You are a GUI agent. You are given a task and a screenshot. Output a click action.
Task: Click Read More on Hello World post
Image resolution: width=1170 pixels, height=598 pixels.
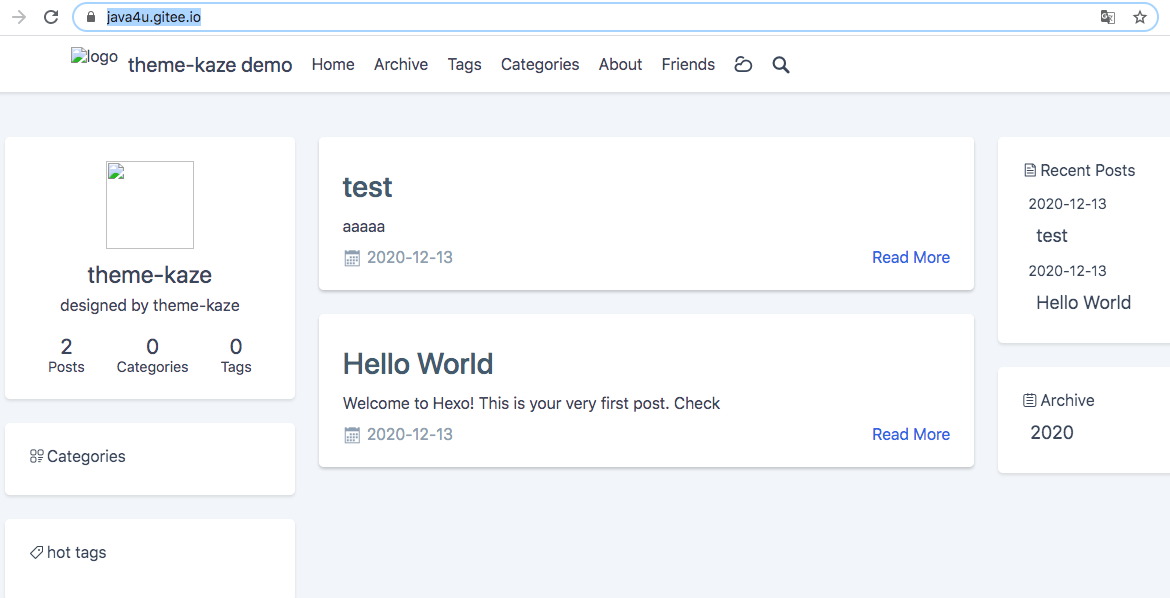click(x=910, y=435)
